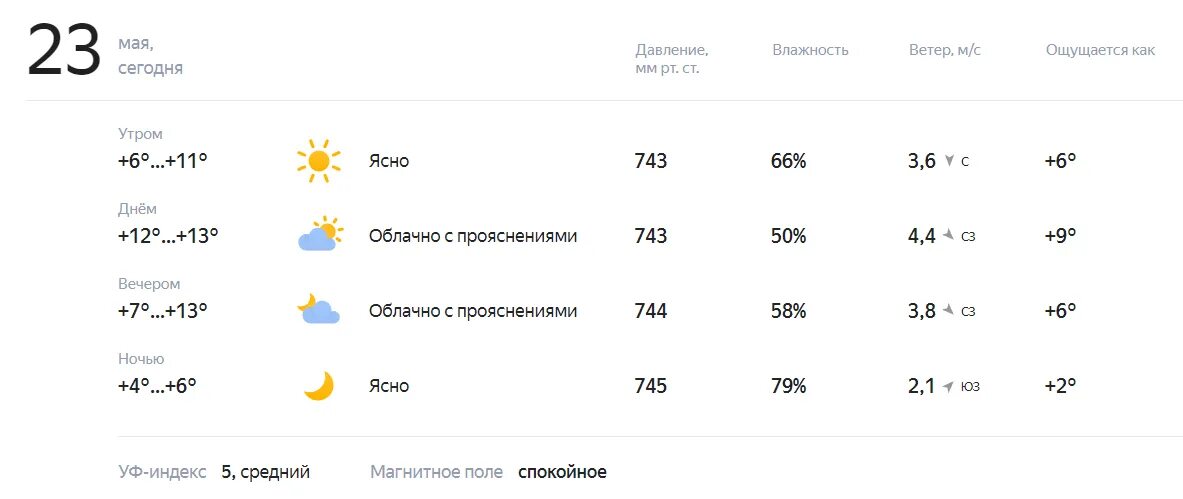Click the 'Влажность' column header
The width and height of the screenshot is (1183, 499).
click(x=810, y=50)
